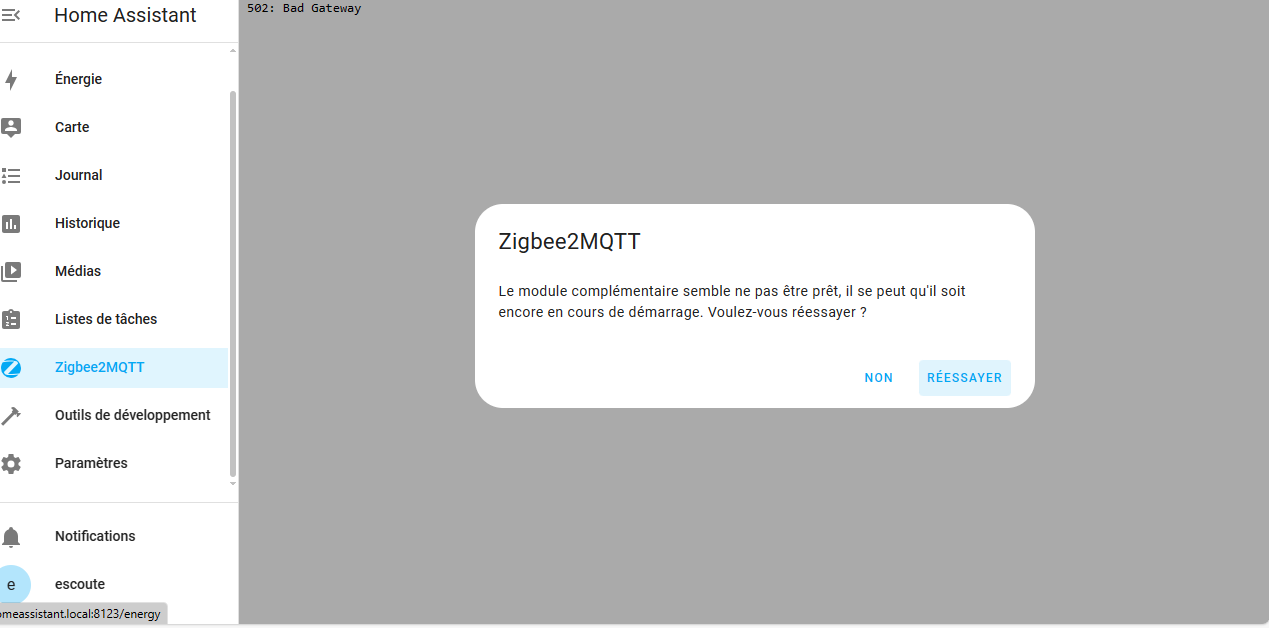Open the escoute user profile avatar
The height and width of the screenshot is (628, 1269).
click(11, 584)
